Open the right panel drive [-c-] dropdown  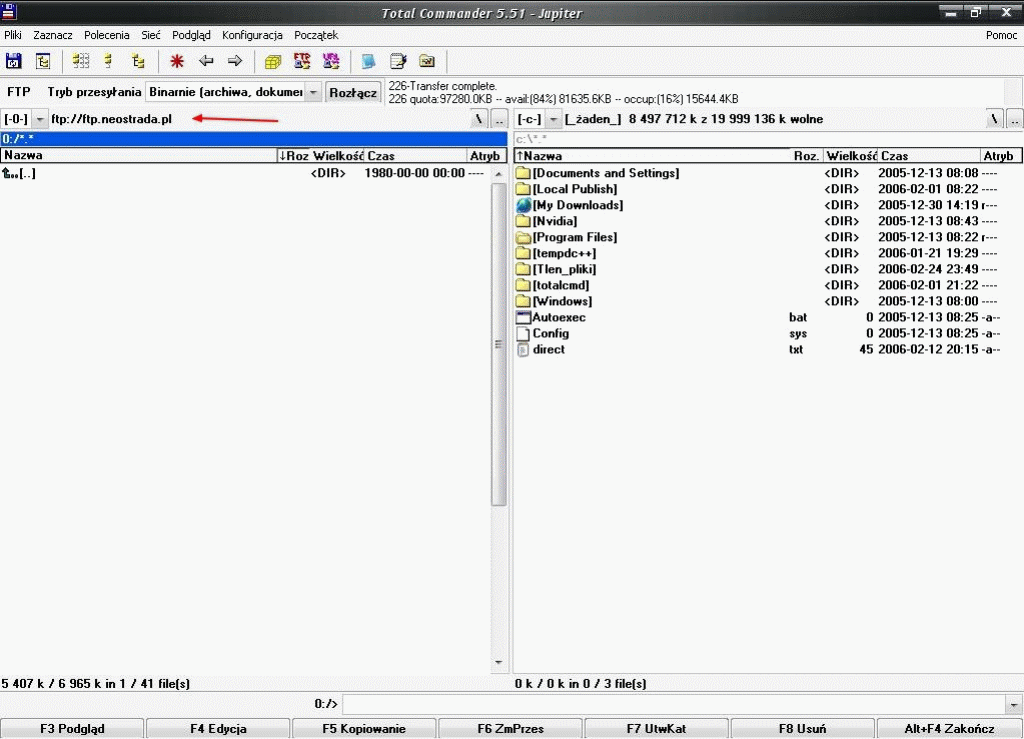click(553, 119)
